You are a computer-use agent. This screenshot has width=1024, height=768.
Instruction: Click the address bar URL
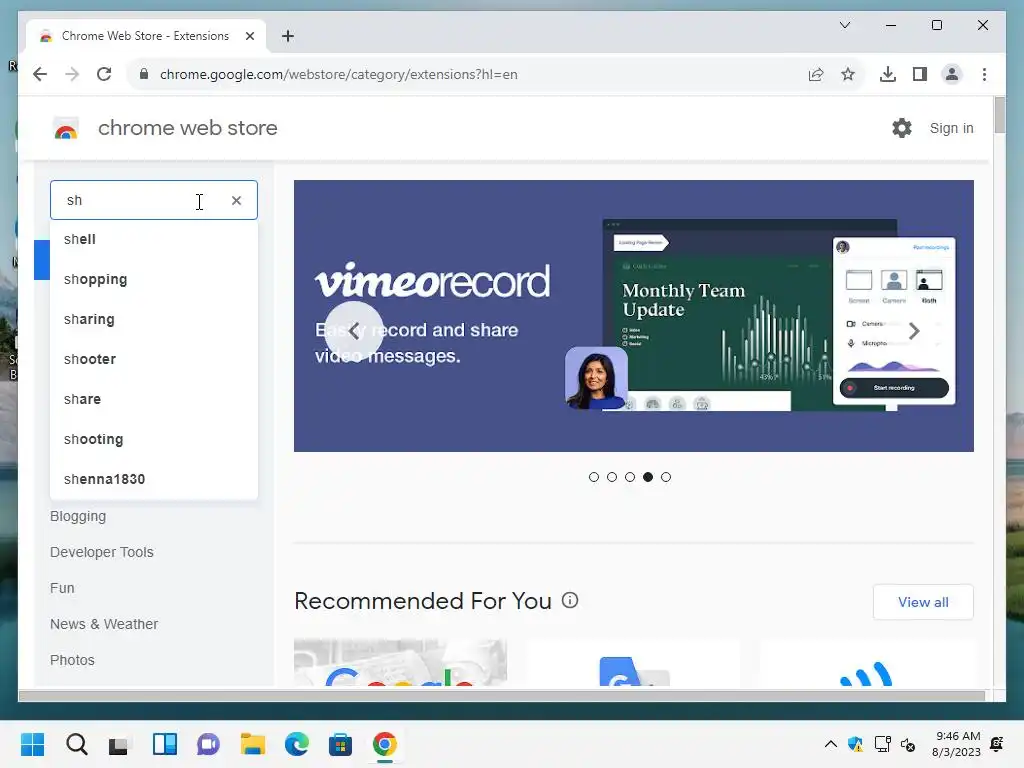click(x=339, y=74)
